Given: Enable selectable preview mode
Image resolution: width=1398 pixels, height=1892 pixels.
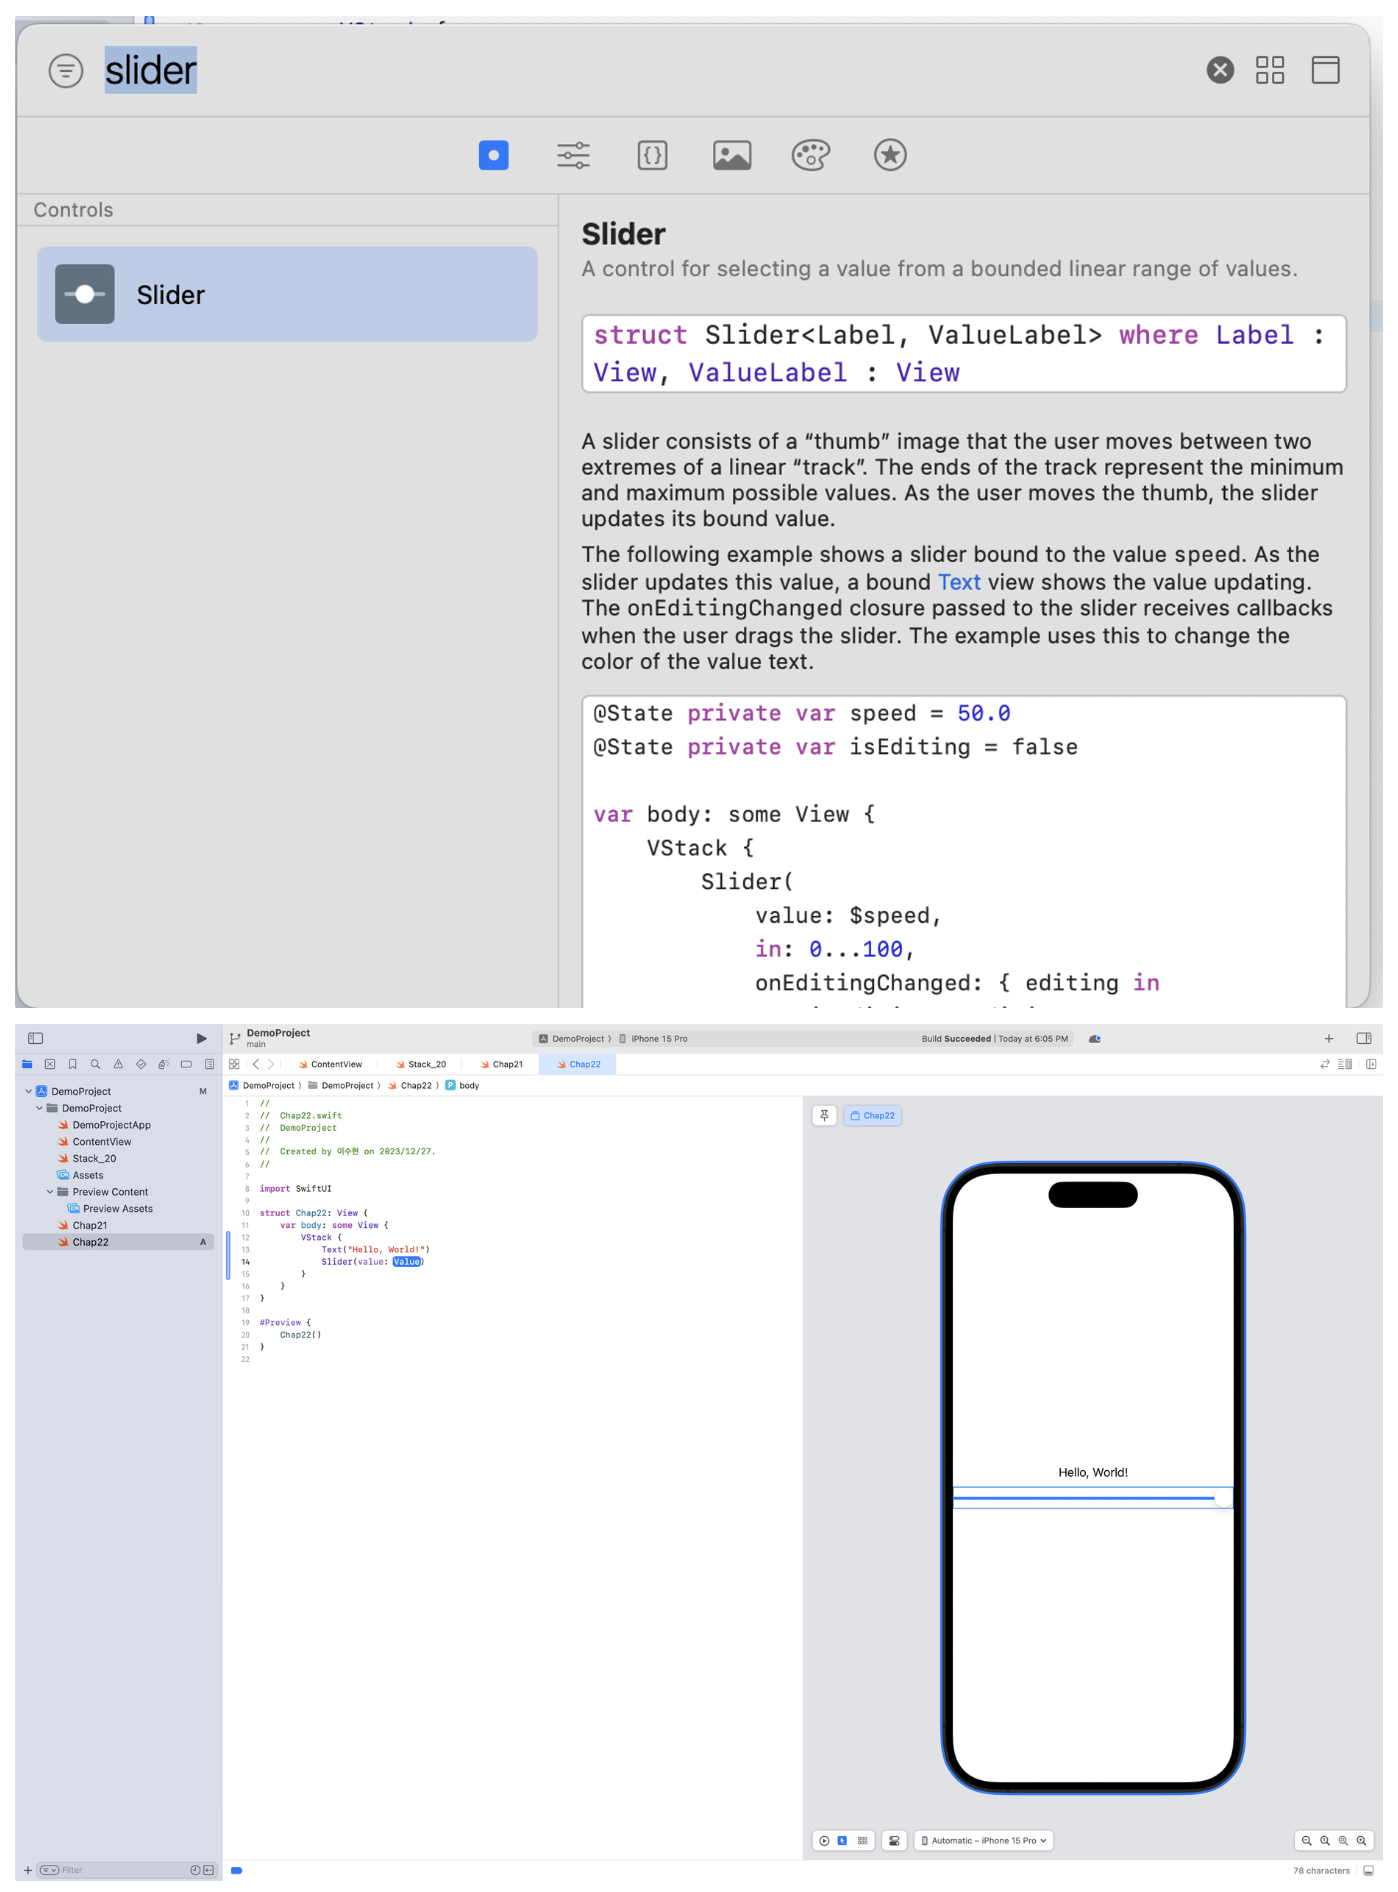Looking at the screenshot, I should (x=842, y=1841).
